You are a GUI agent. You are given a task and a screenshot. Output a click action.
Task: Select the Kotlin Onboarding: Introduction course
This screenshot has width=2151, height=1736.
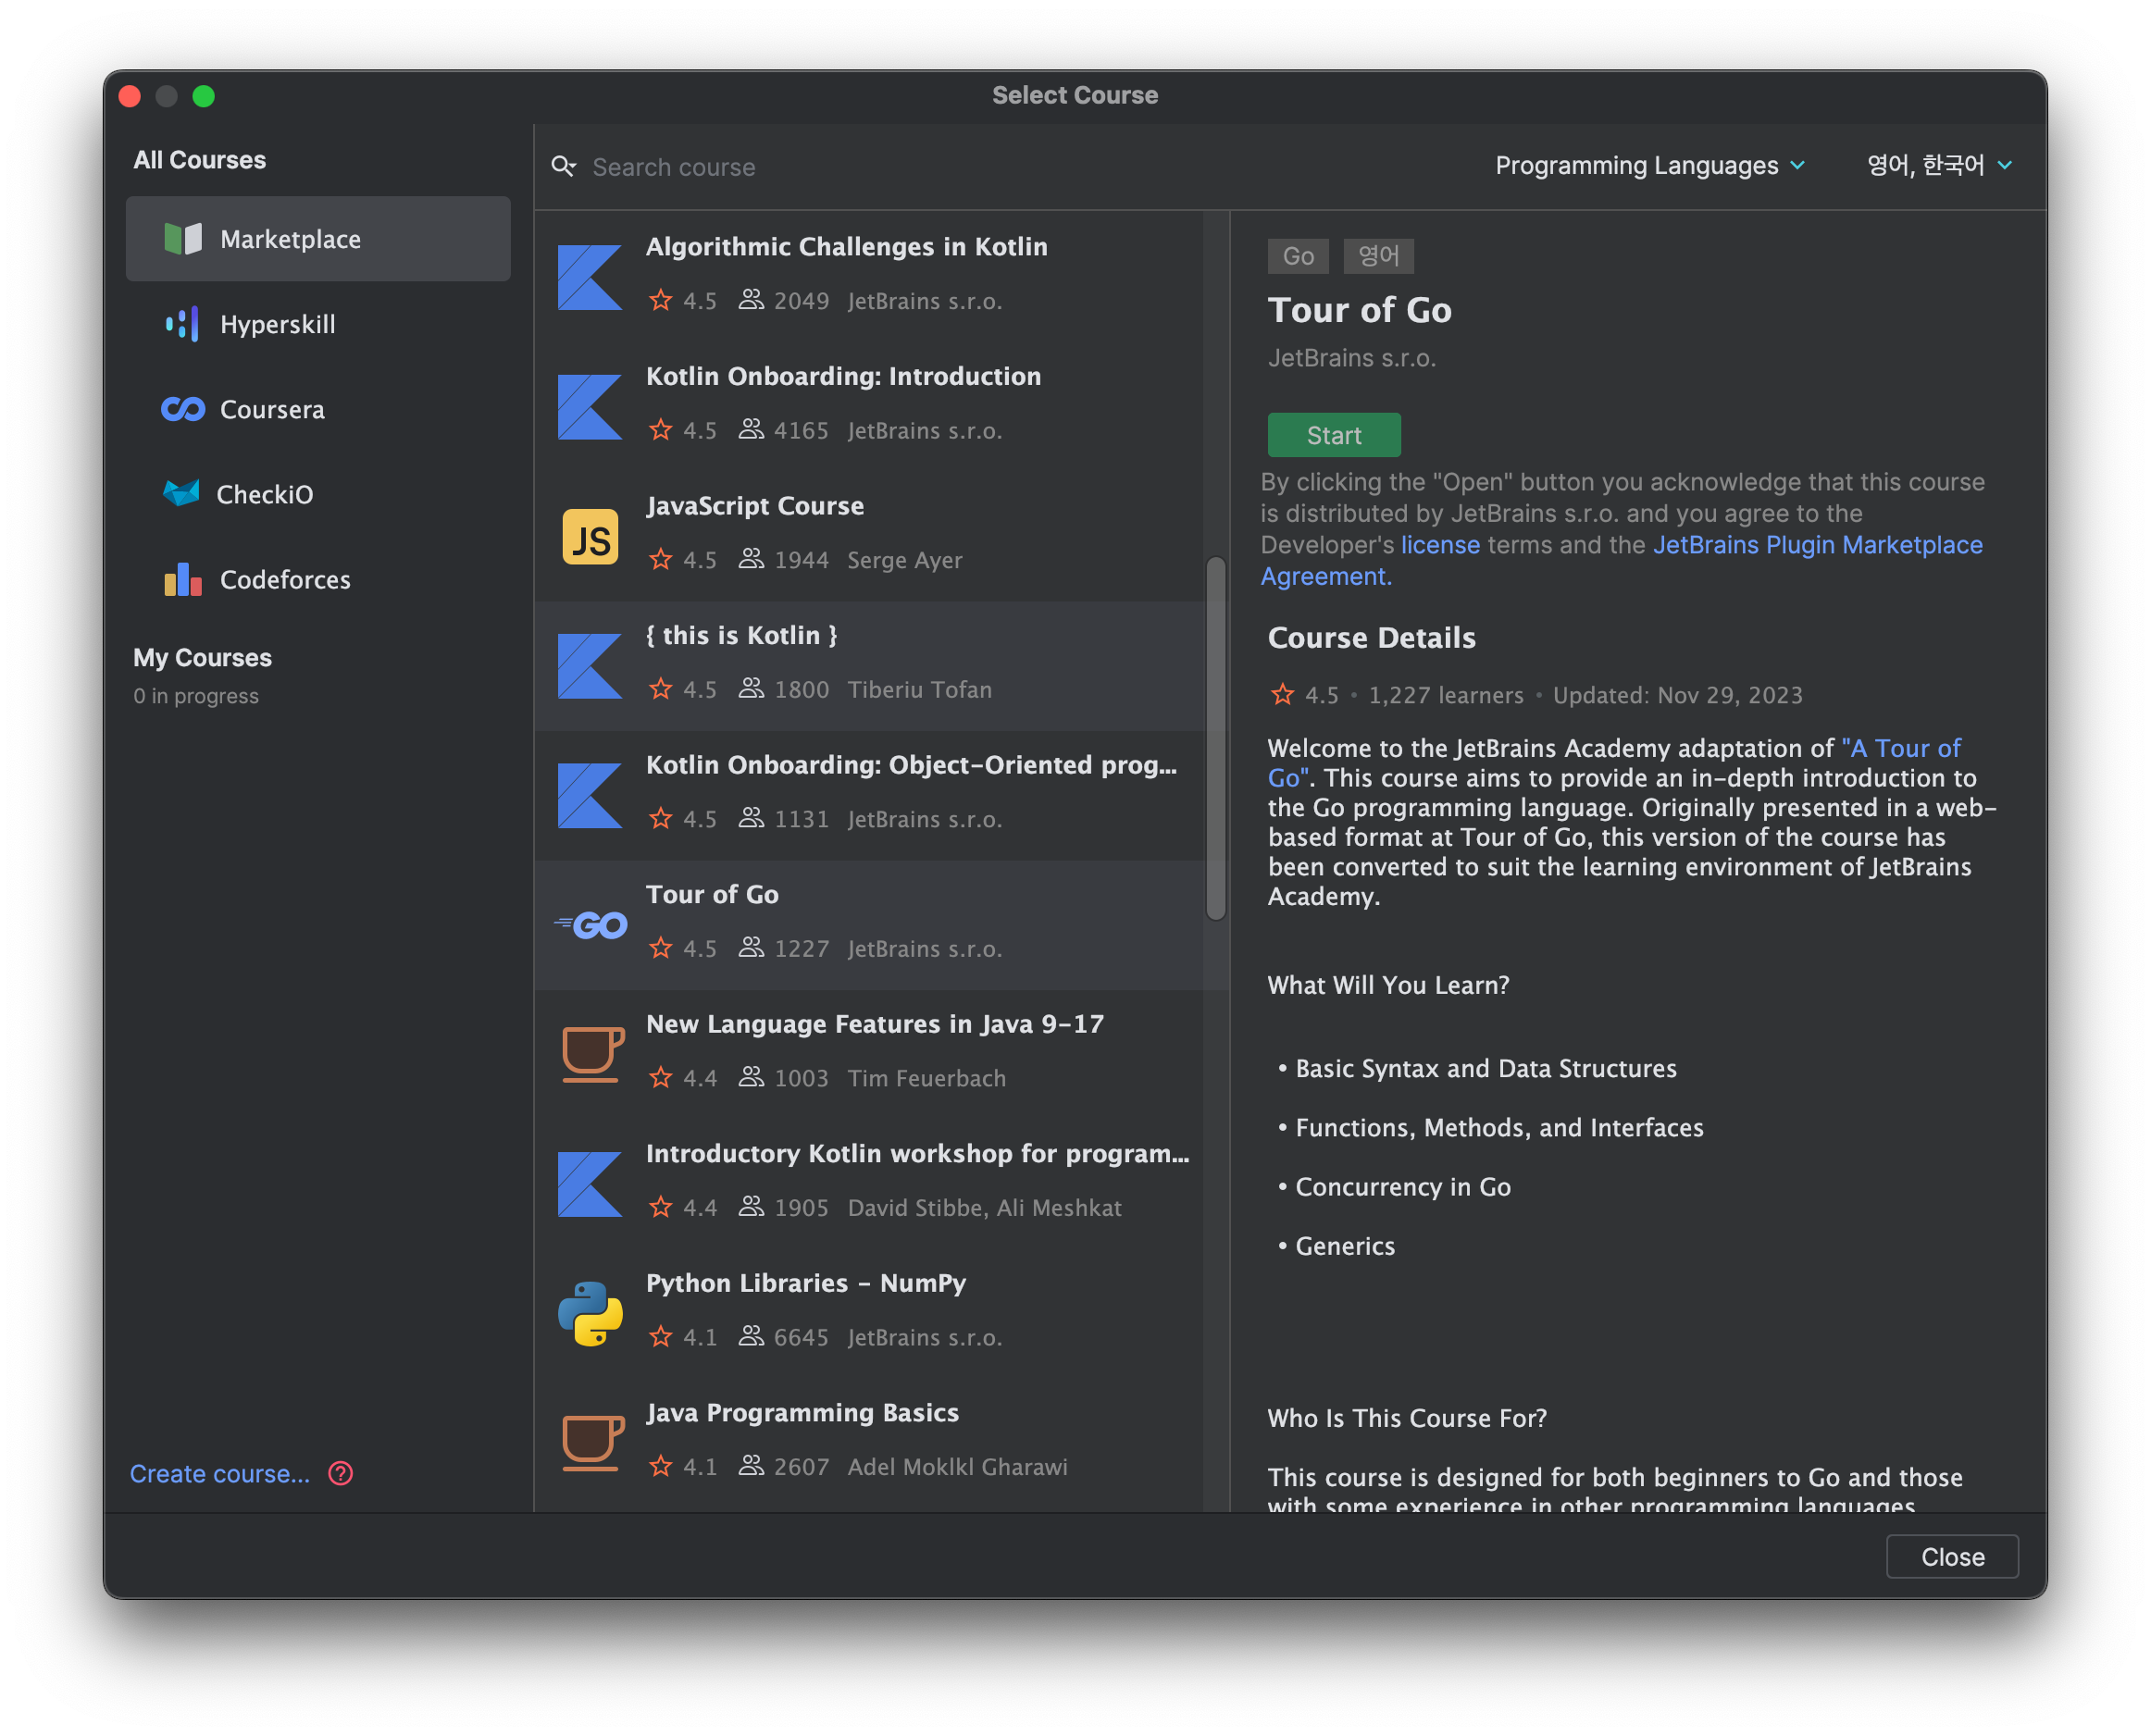pos(842,376)
